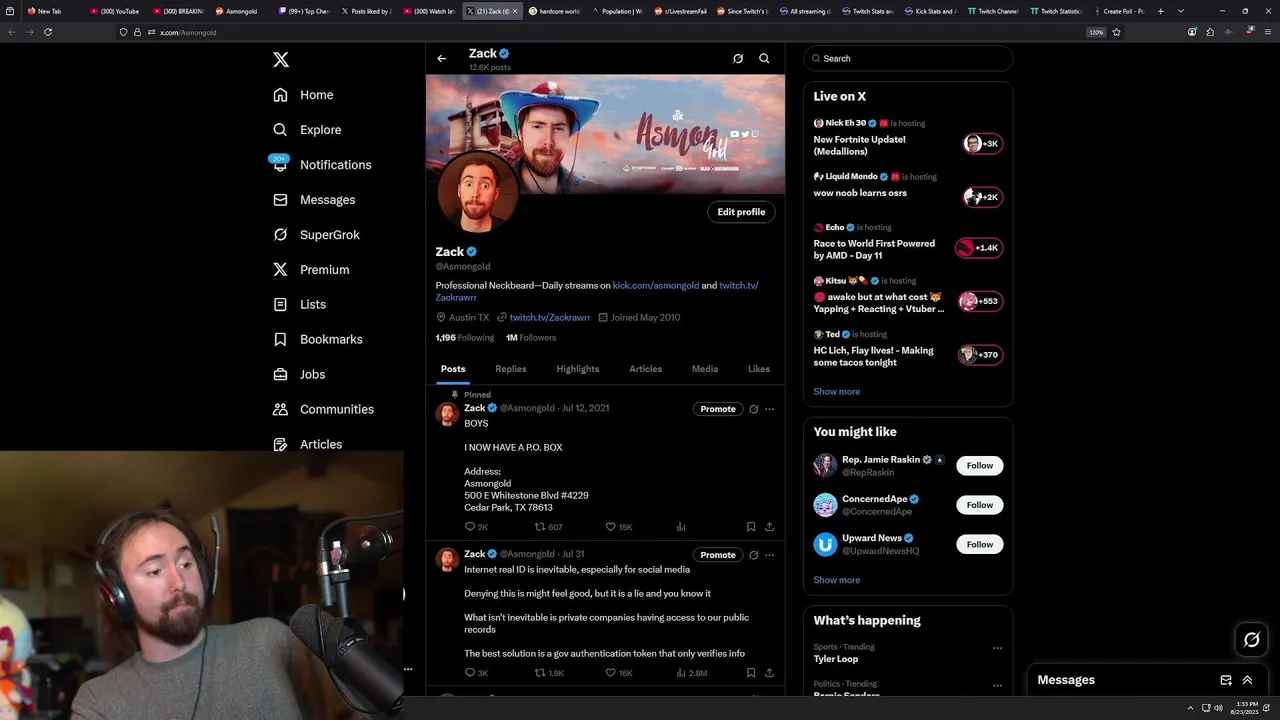Click the Jobs briefcase icon

[x=281, y=374]
